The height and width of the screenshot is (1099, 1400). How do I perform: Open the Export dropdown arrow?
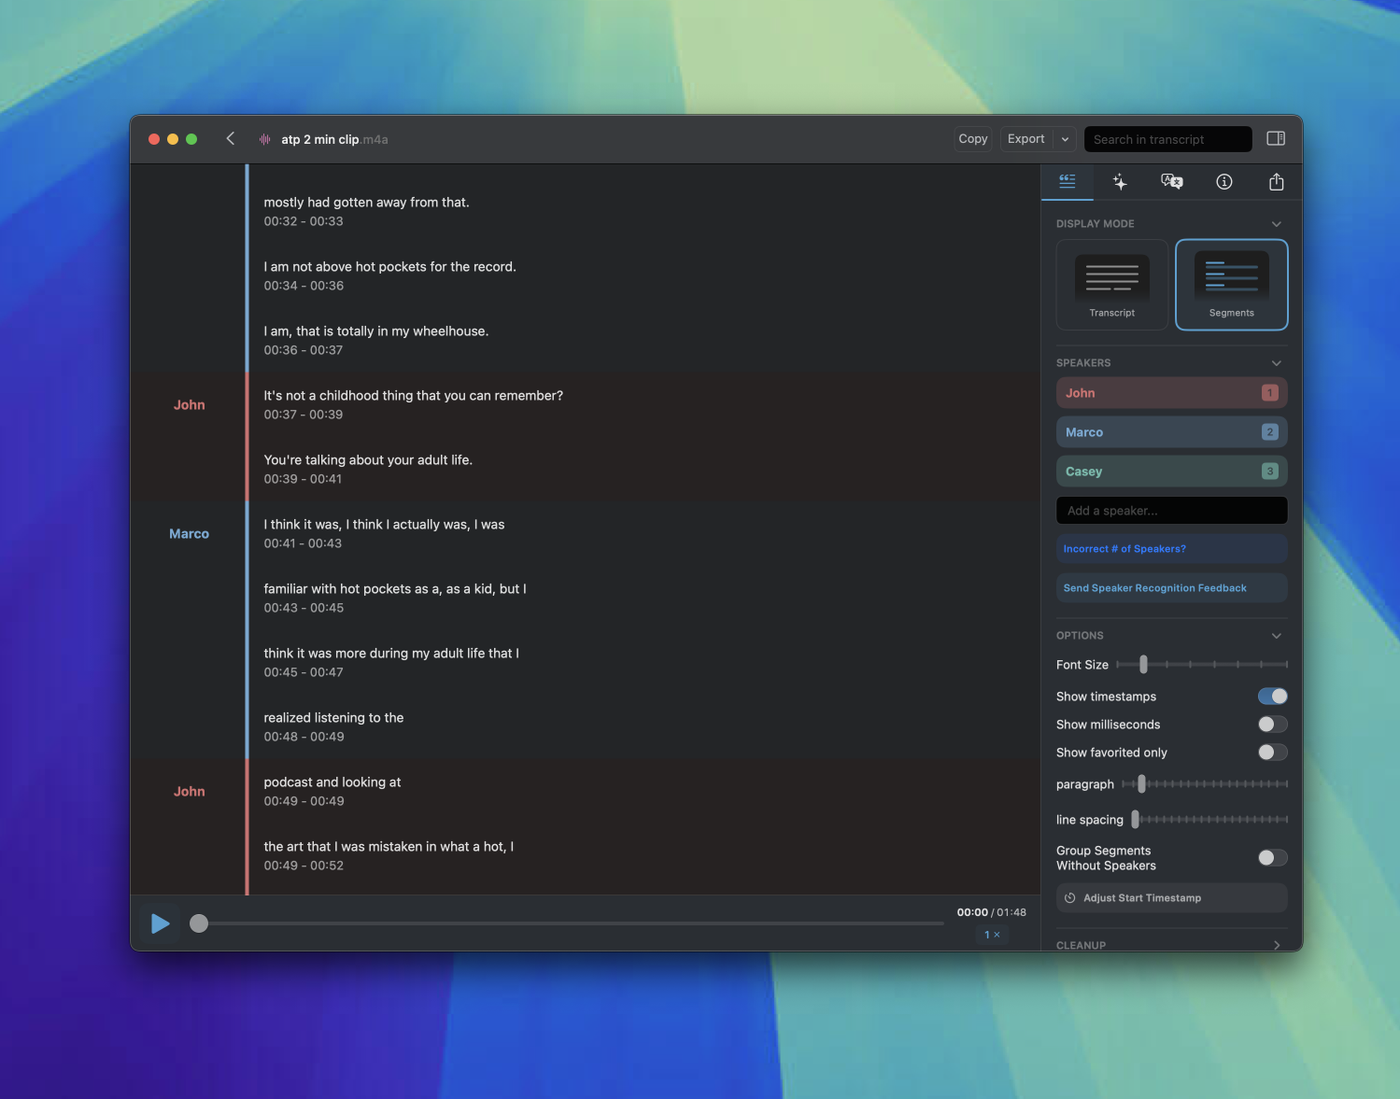coord(1065,140)
